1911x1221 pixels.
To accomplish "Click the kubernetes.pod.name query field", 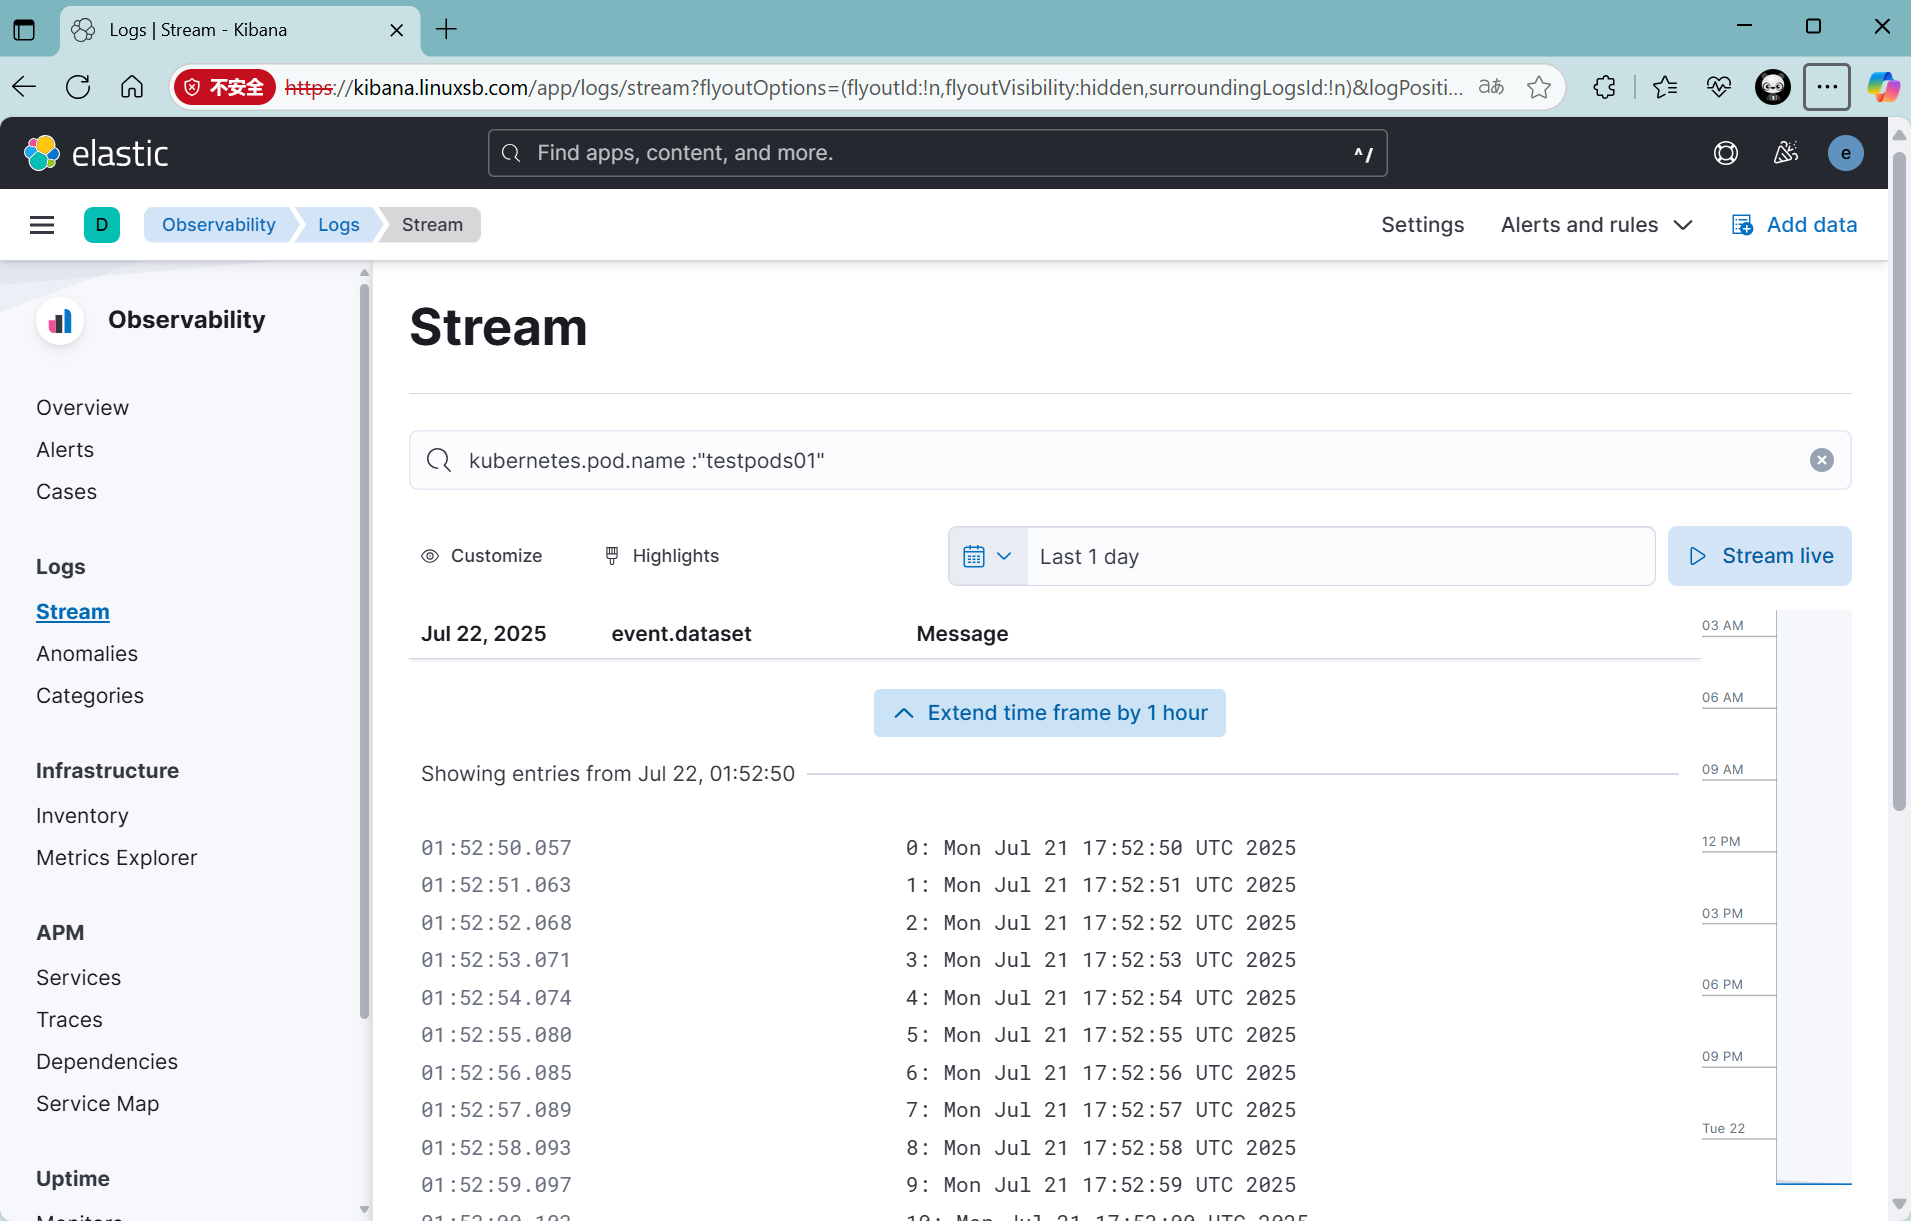I will click(1120, 460).
